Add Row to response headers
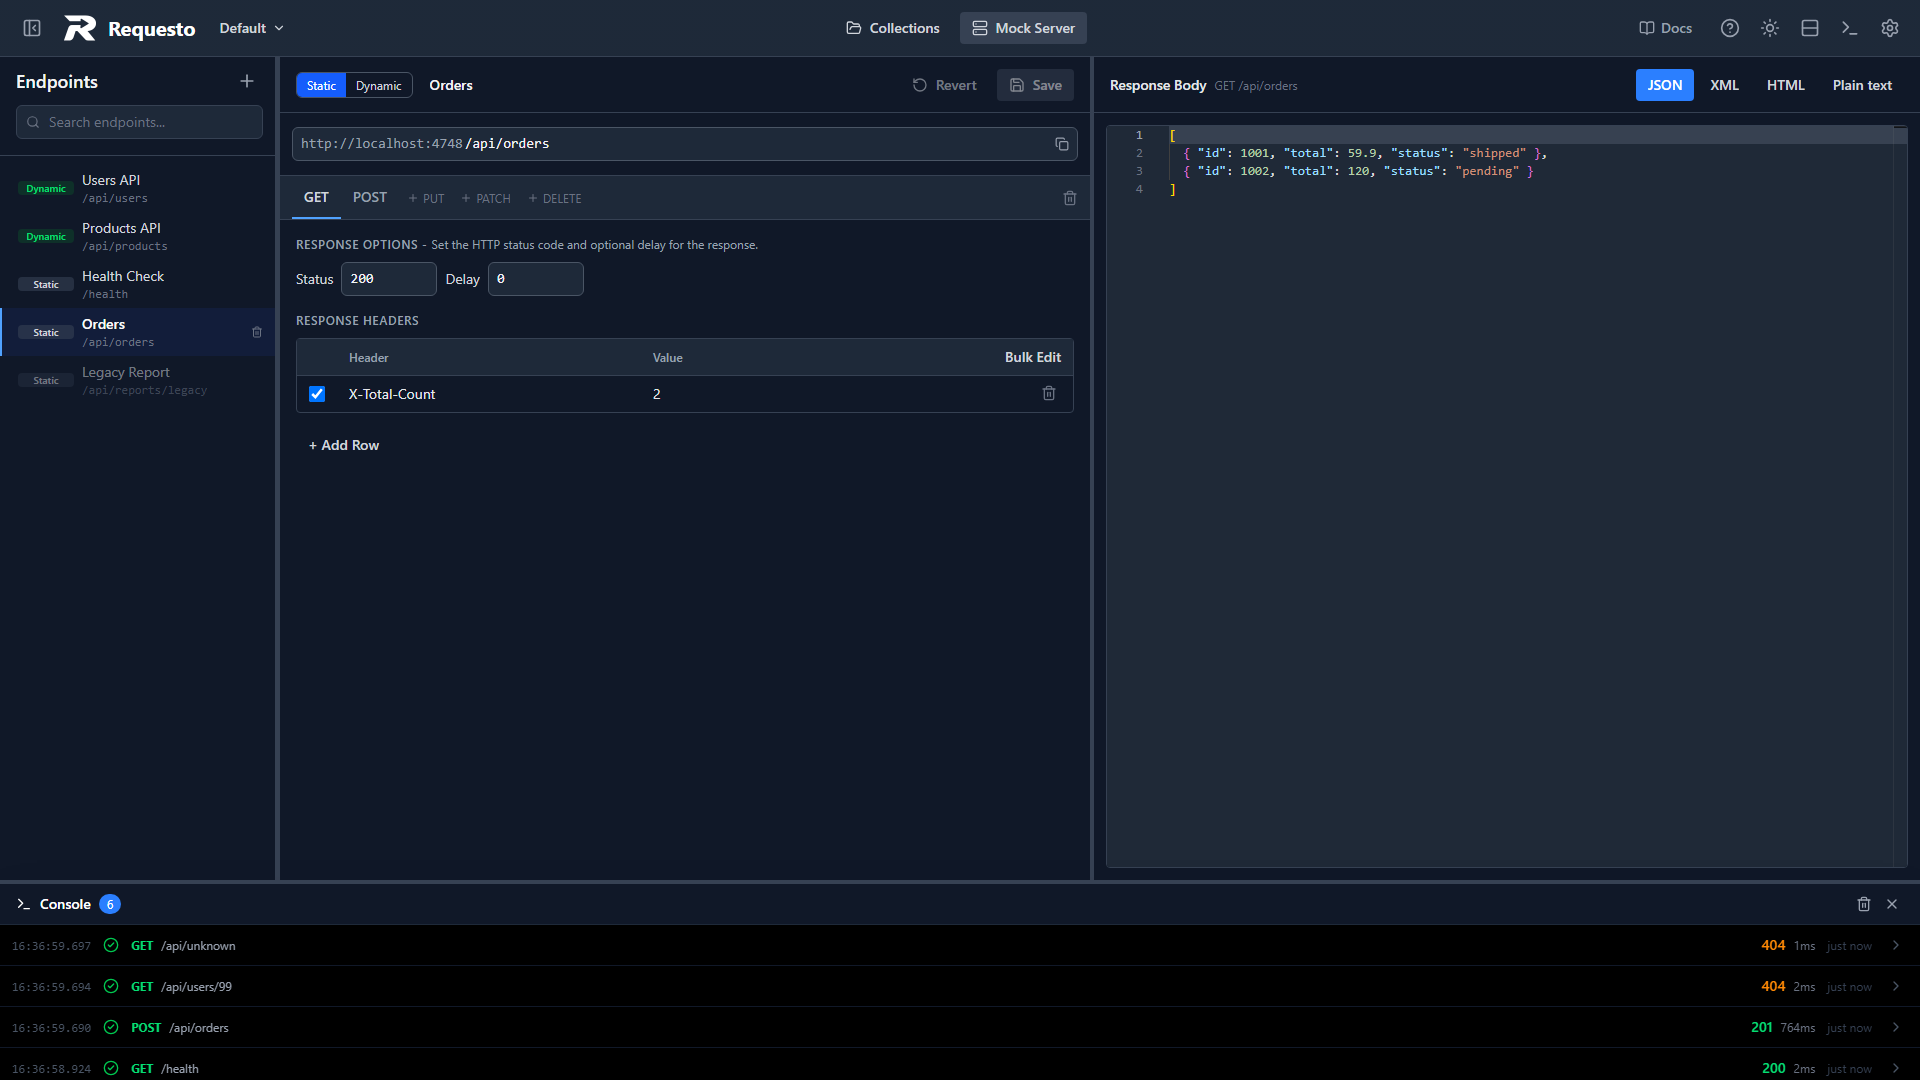1920x1080 pixels. coord(344,445)
